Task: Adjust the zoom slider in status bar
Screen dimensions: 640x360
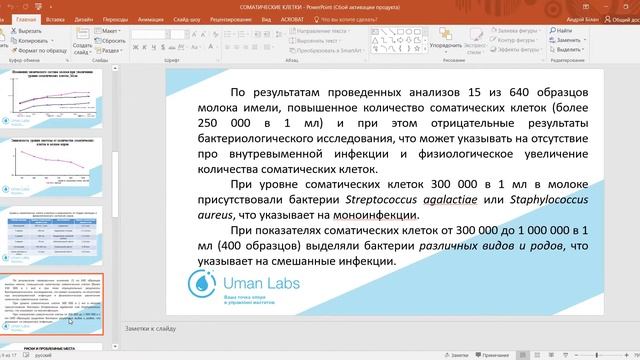Action: coord(596,355)
